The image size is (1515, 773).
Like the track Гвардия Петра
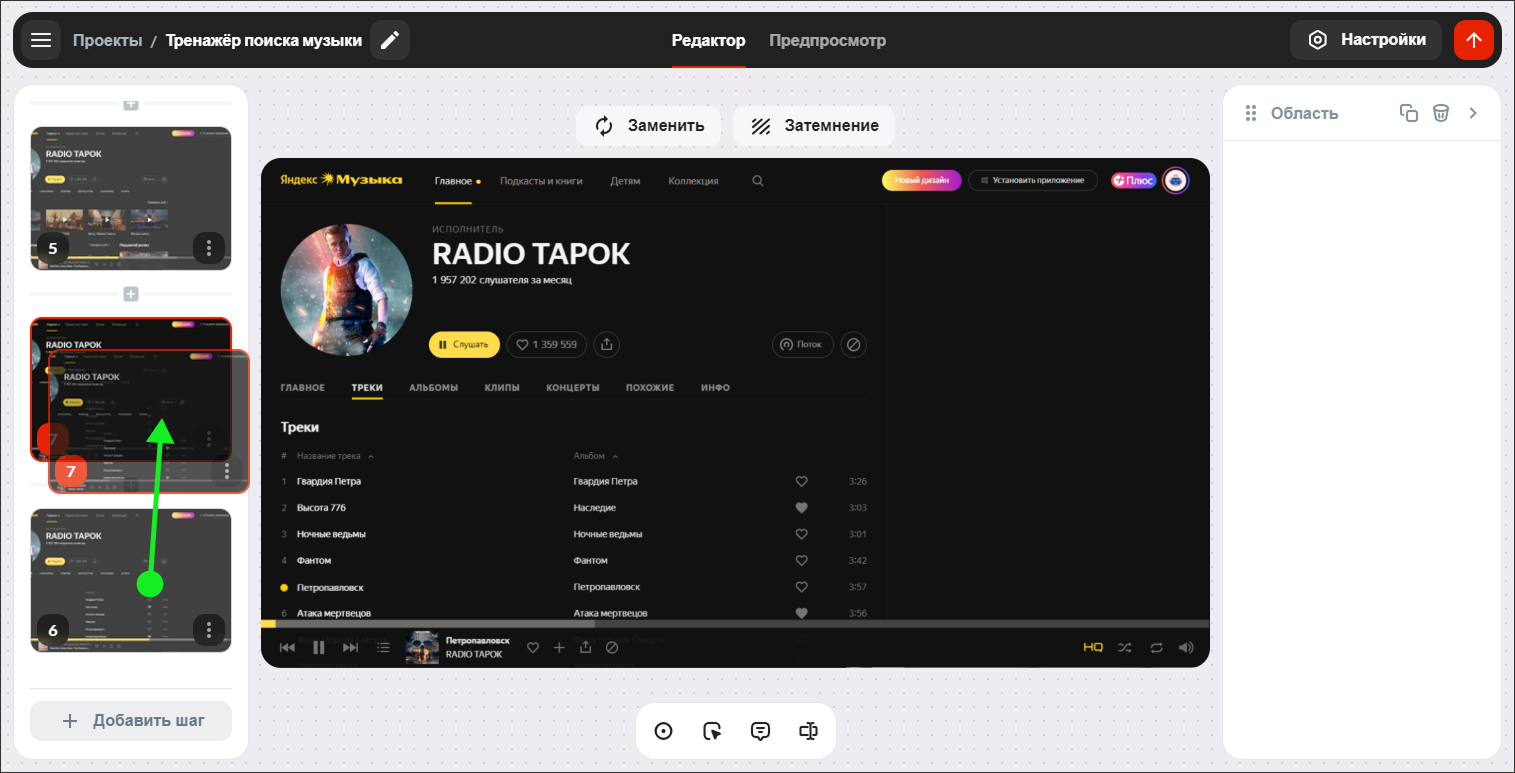pos(801,481)
